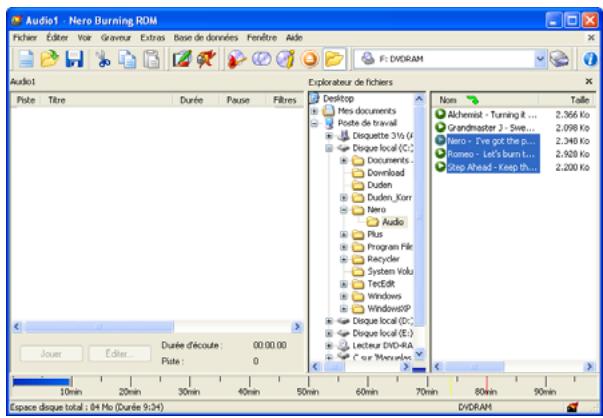Click the Copy icon in toolbar
The width and height of the screenshot is (603, 418).
[127, 59]
